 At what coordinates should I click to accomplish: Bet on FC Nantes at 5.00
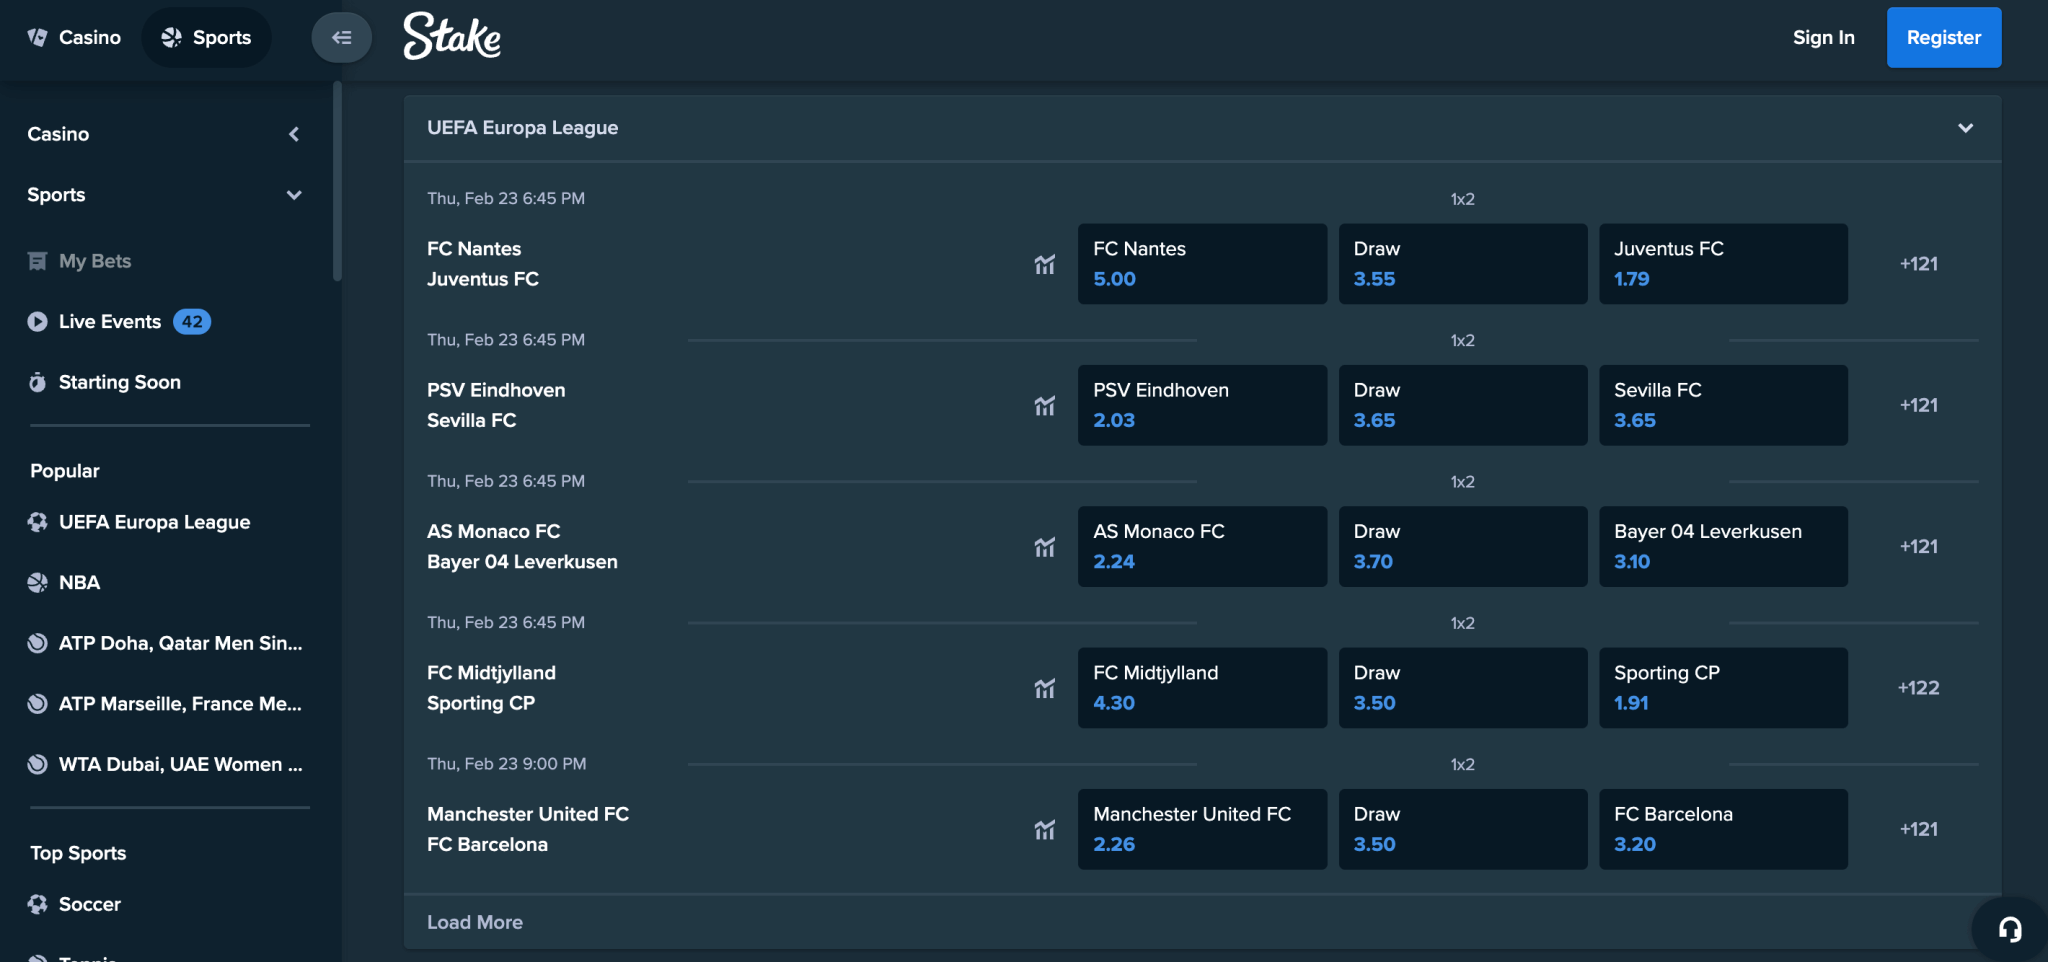pos(1202,264)
